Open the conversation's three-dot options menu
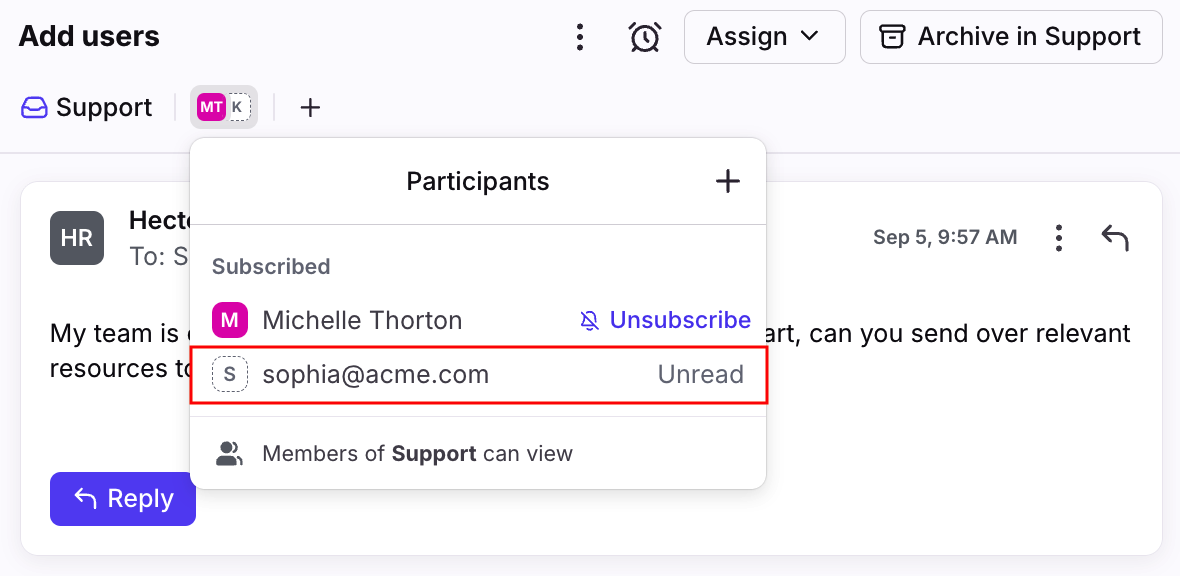The width and height of the screenshot is (1180, 576). coord(579,37)
